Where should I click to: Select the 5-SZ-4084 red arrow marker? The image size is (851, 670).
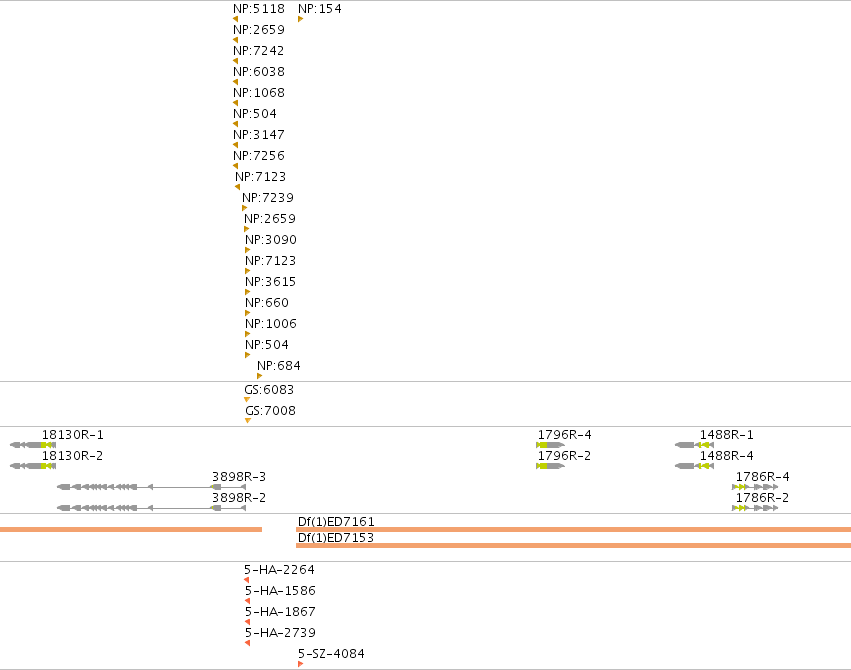pos(301,664)
